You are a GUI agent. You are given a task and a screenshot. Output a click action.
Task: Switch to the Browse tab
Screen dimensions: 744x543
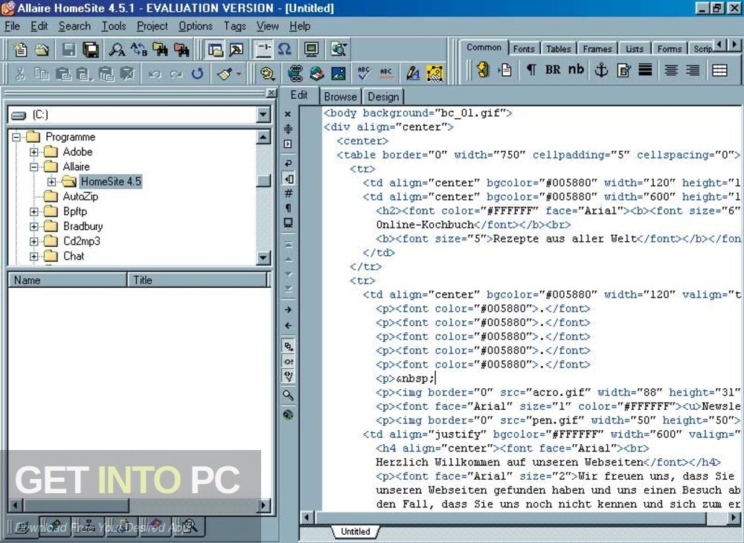tap(340, 97)
